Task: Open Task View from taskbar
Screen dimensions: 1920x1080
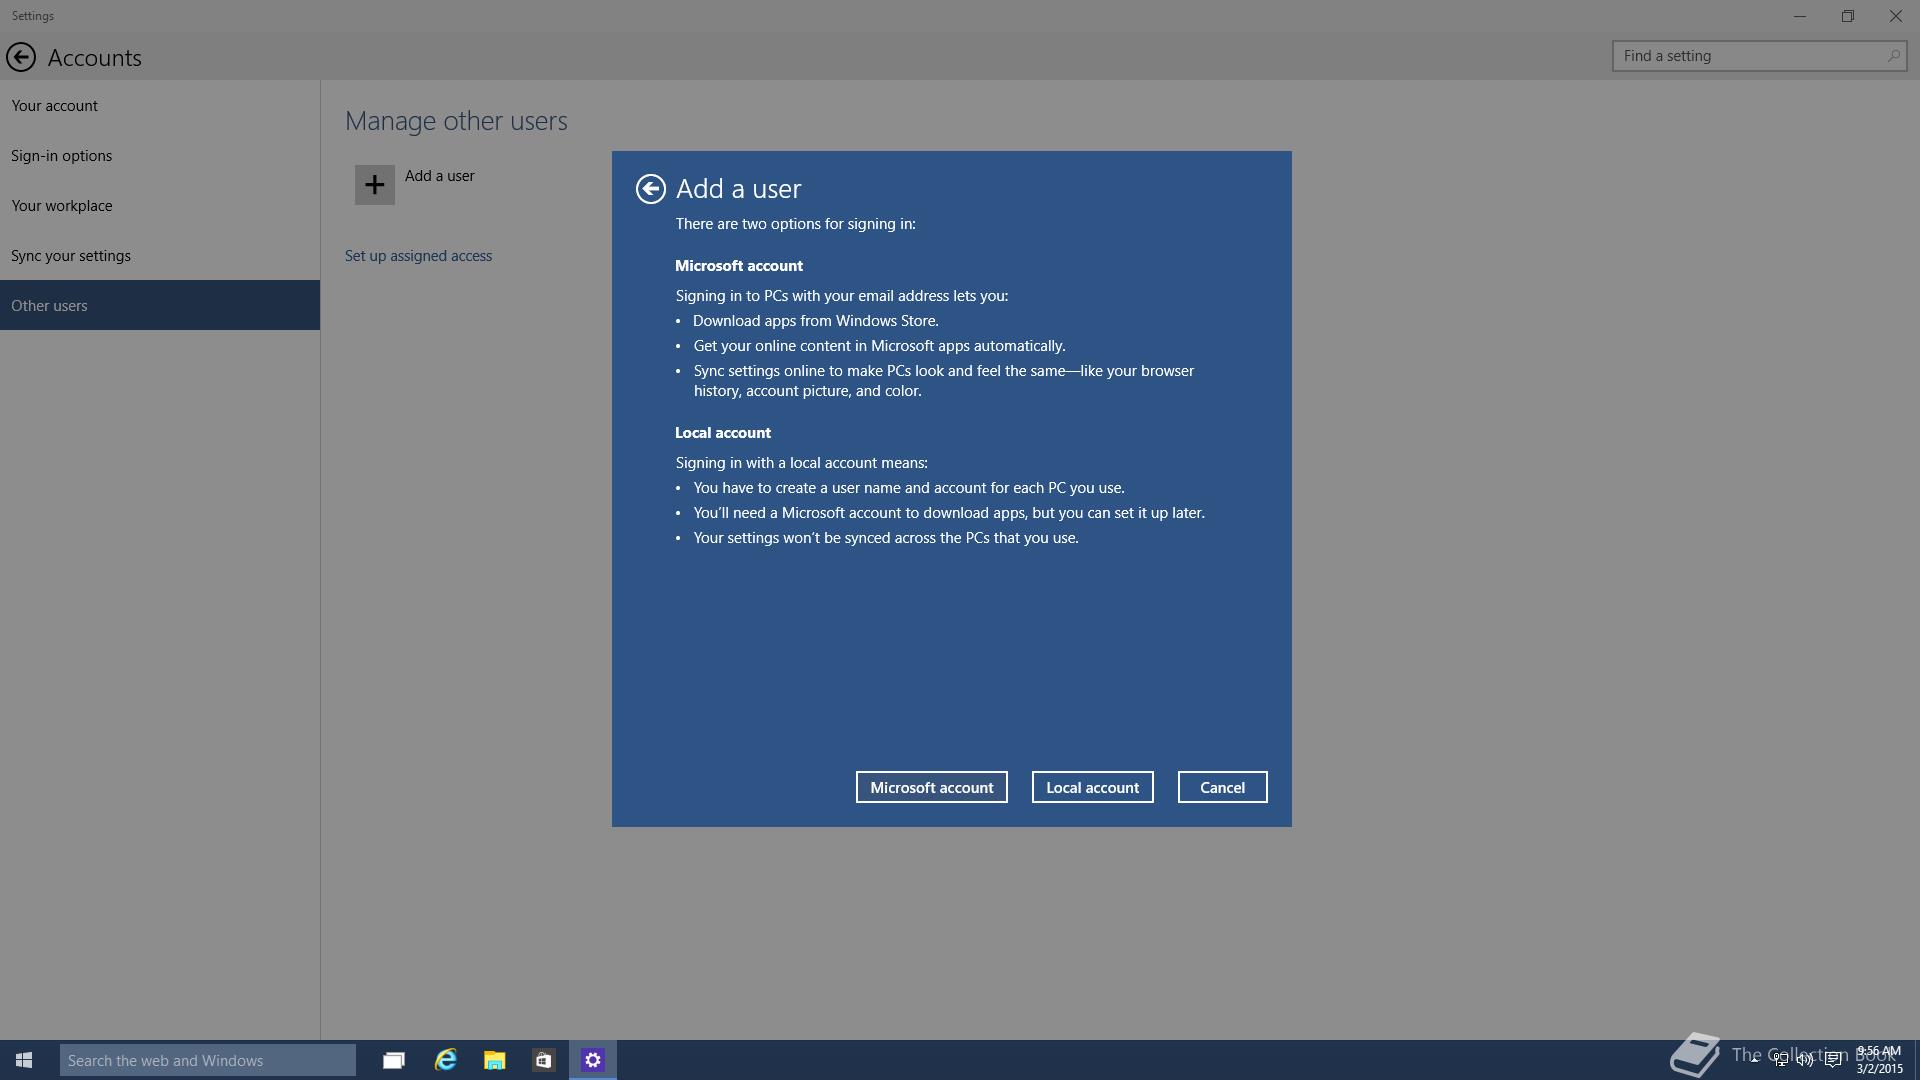Action: click(x=394, y=1060)
